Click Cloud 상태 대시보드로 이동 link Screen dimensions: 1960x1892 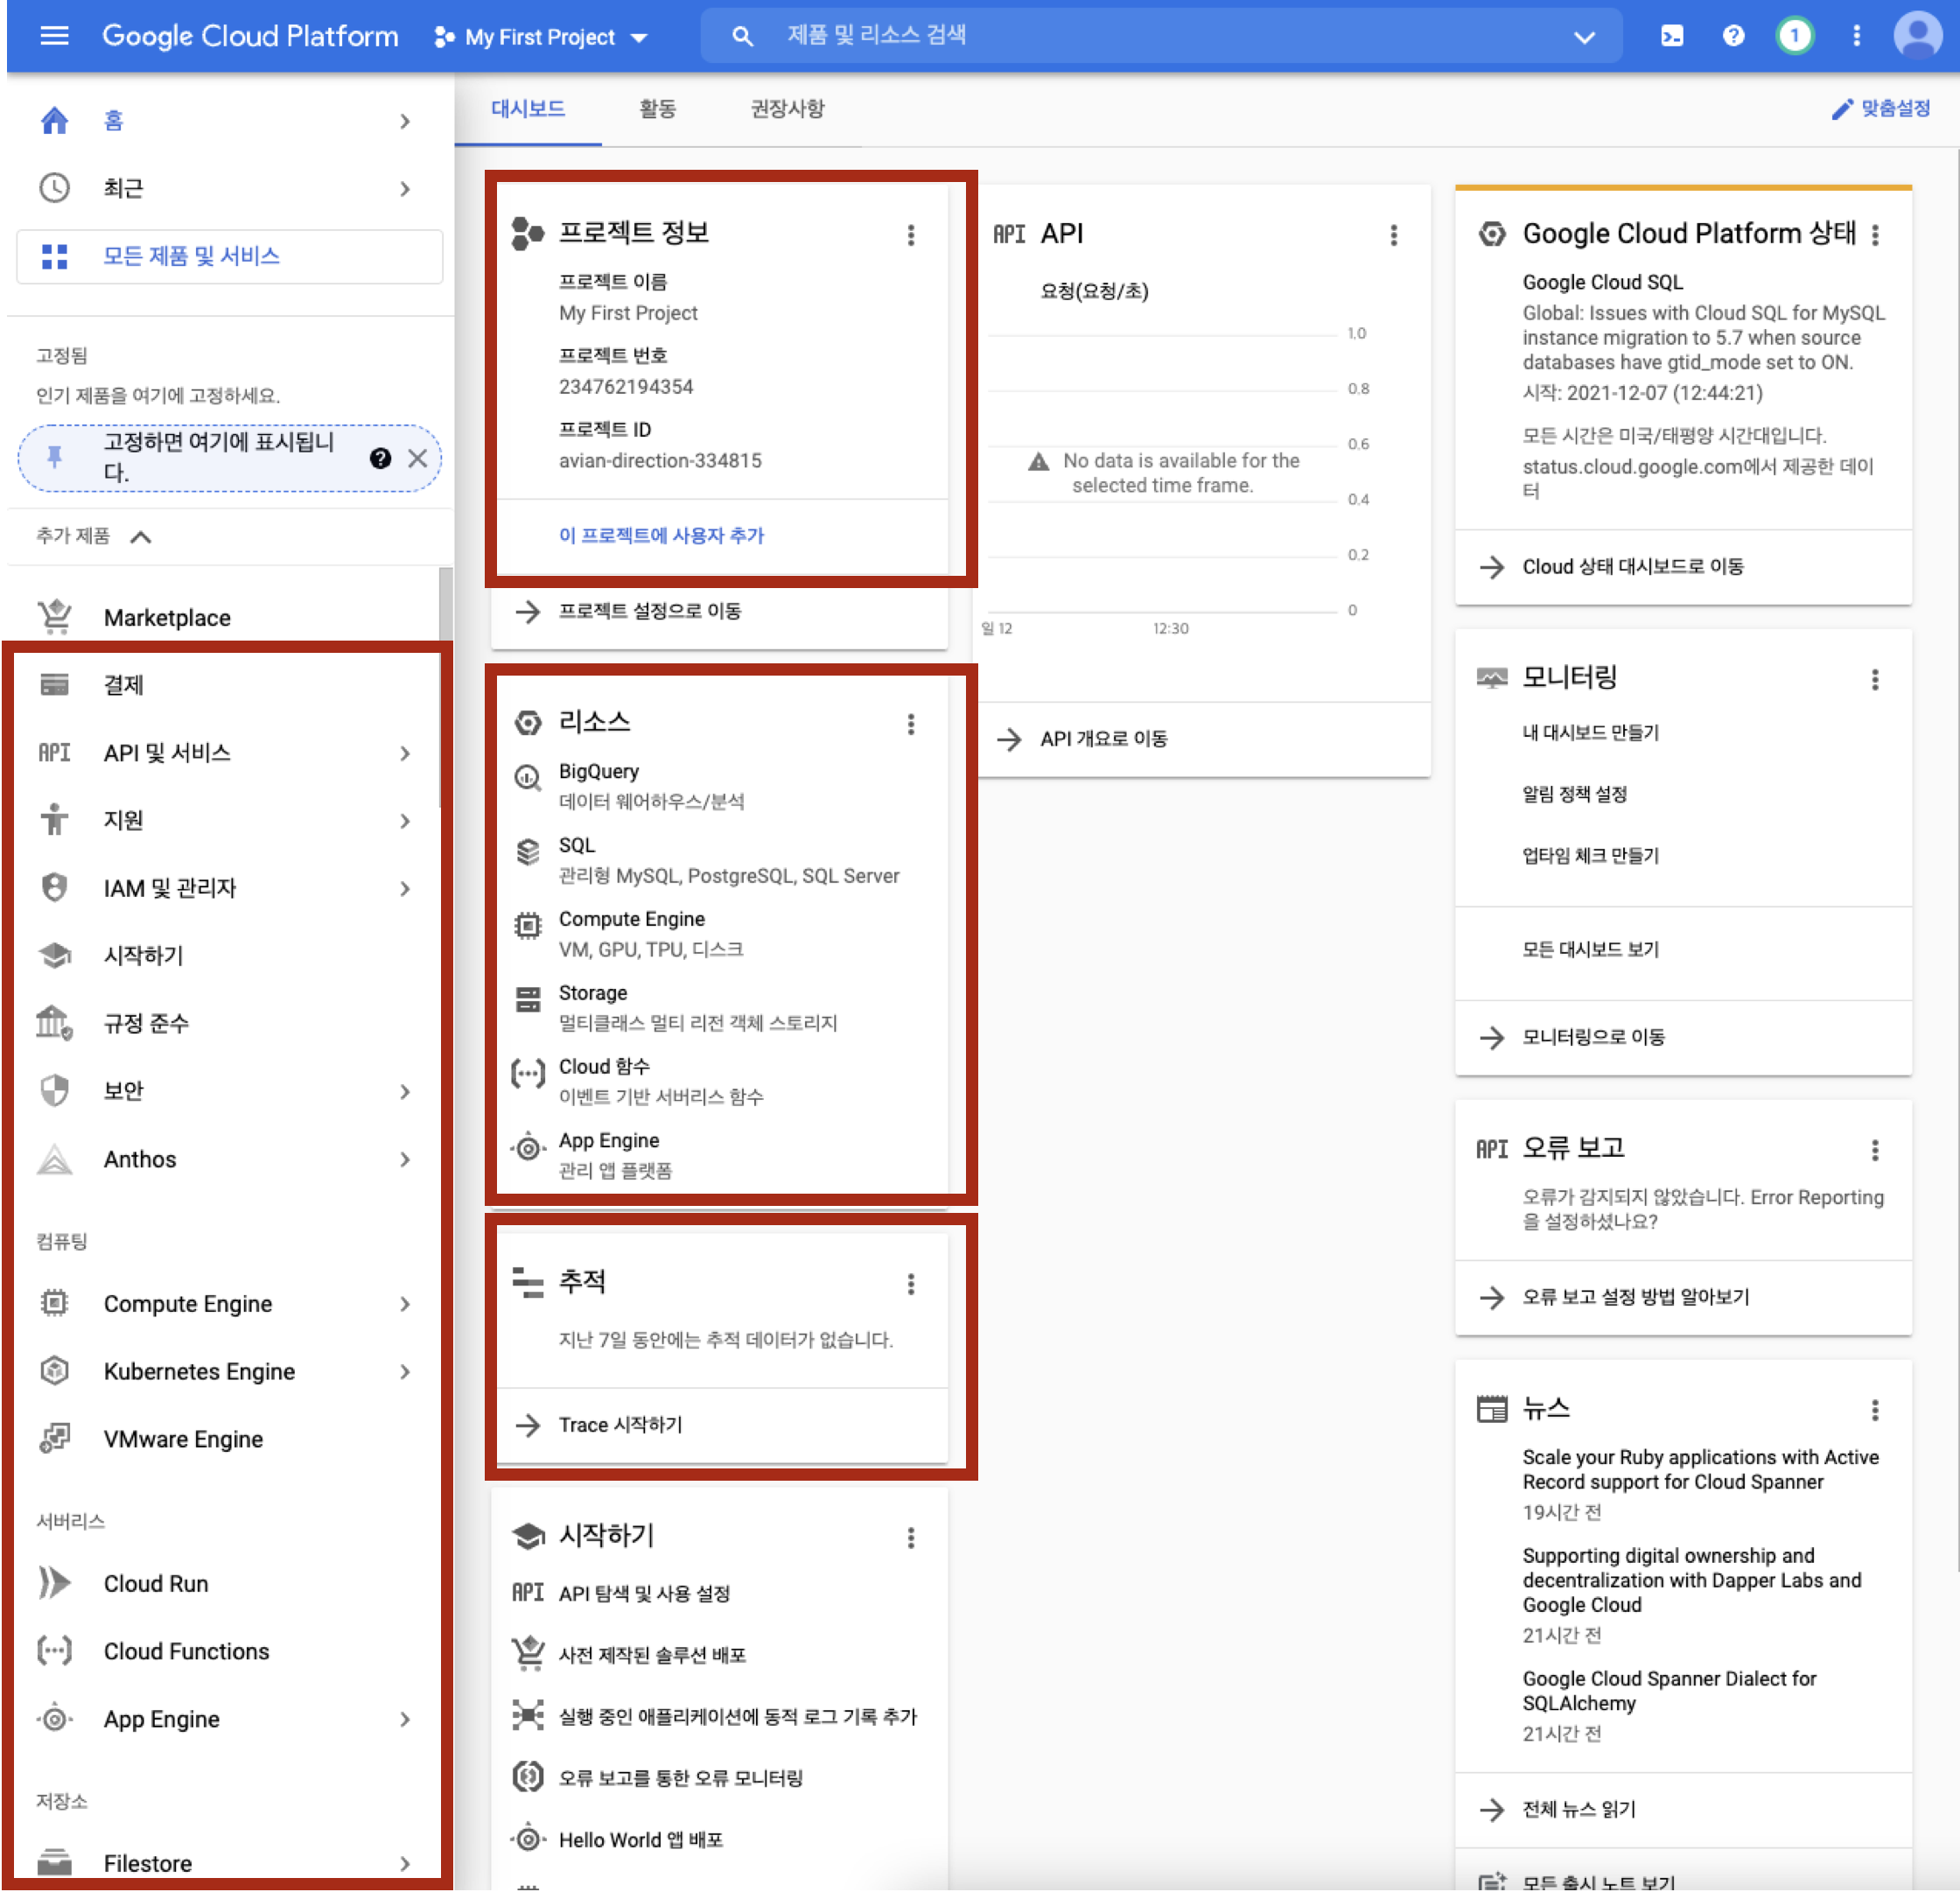click(1632, 566)
